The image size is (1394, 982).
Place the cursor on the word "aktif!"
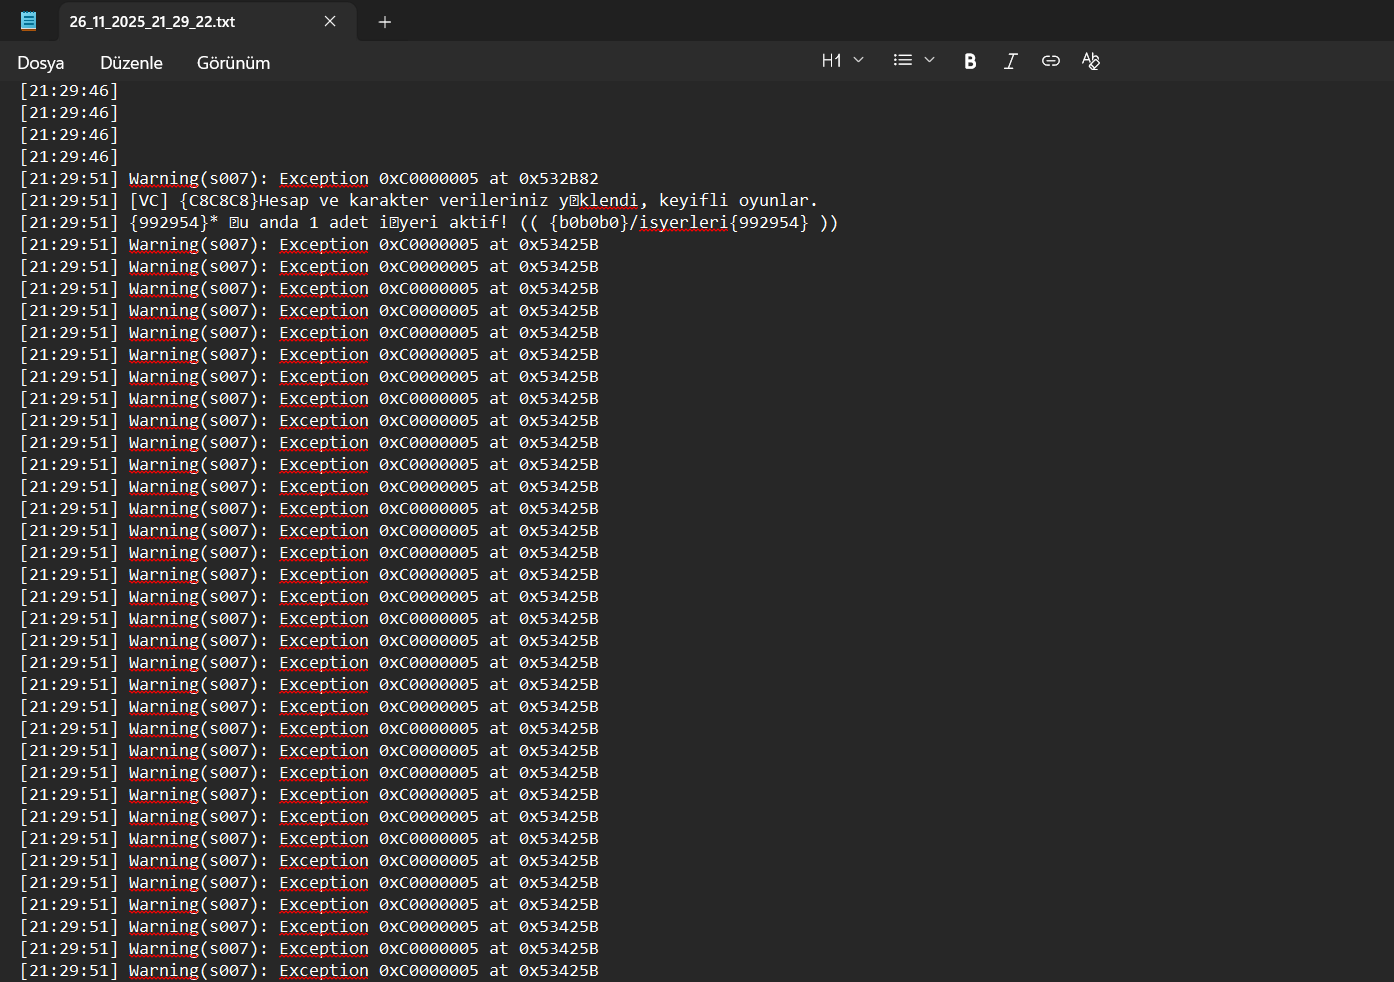pyautogui.click(x=478, y=223)
